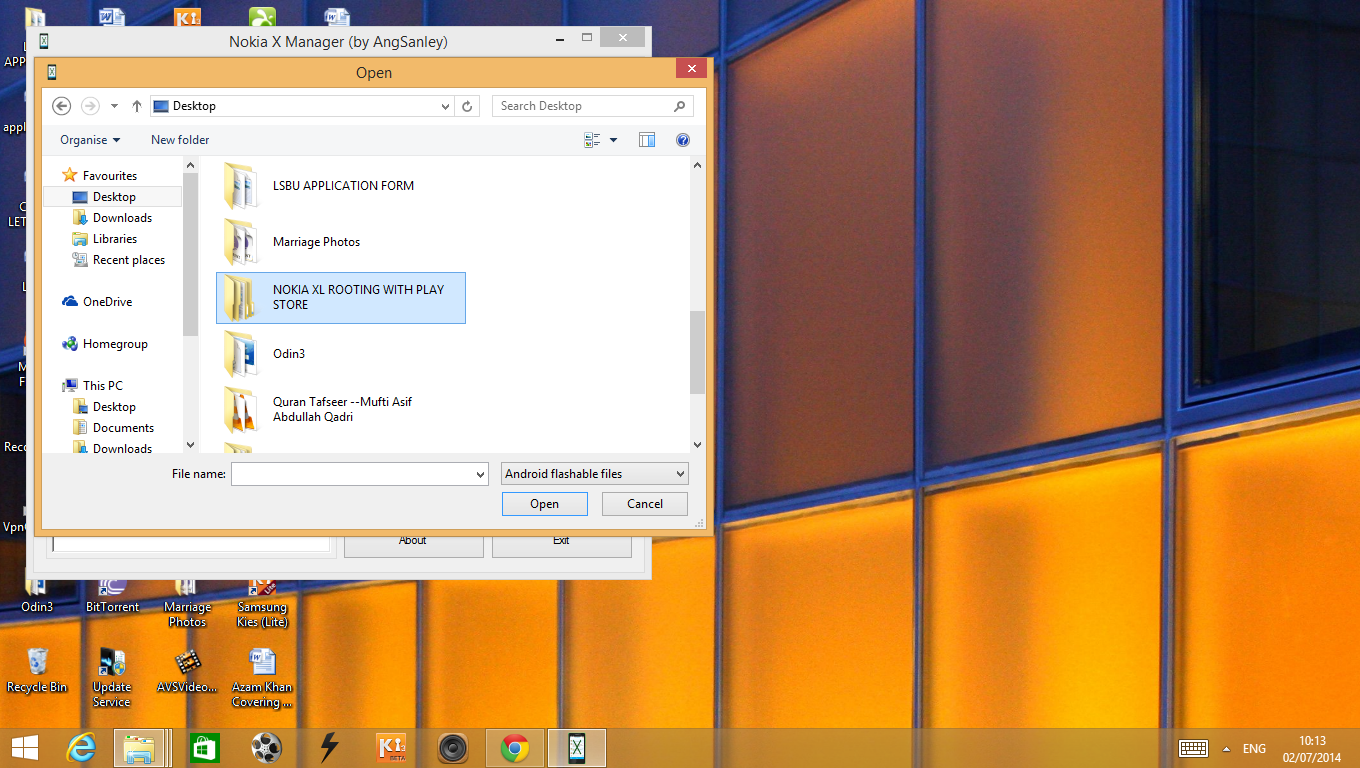The width and height of the screenshot is (1360, 768).
Task: Show the preview pane in the dialog
Action: coord(647,140)
